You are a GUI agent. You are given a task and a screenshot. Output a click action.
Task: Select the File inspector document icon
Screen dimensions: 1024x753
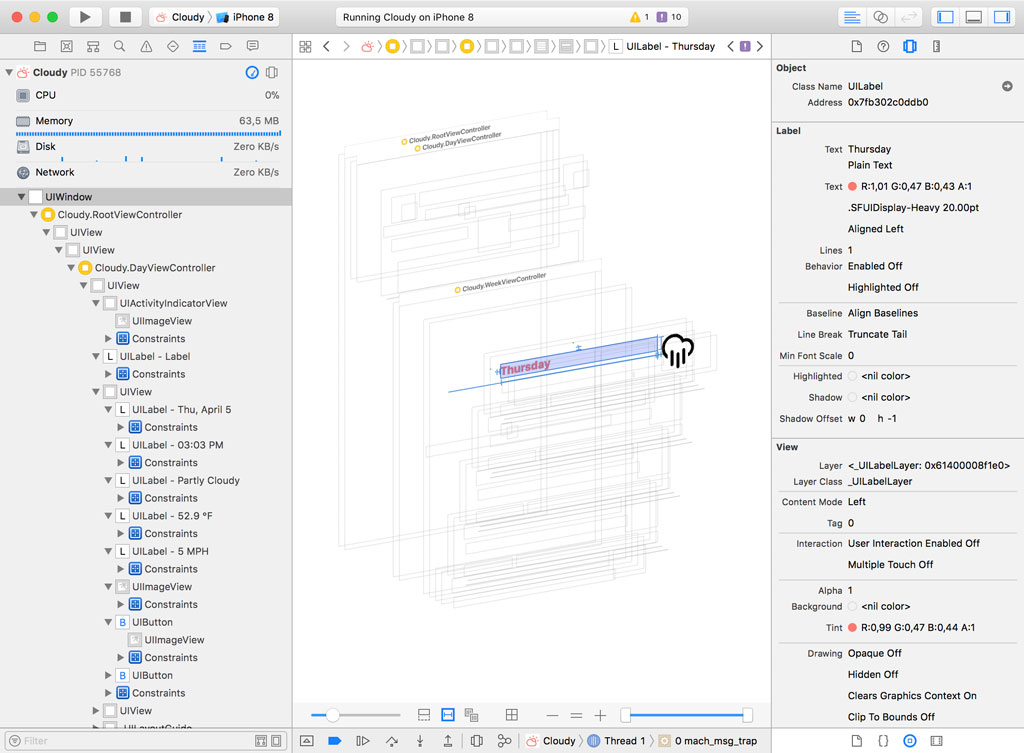tap(857, 46)
